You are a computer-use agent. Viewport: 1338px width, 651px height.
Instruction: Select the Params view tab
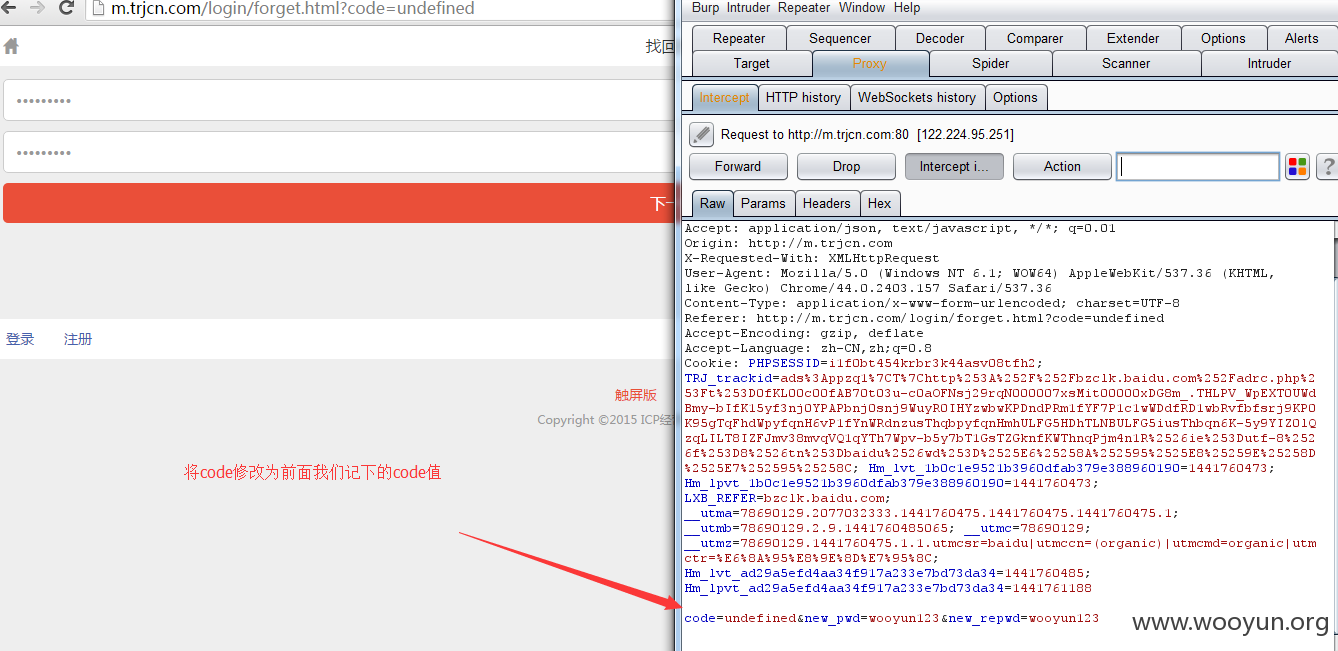(764, 203)
